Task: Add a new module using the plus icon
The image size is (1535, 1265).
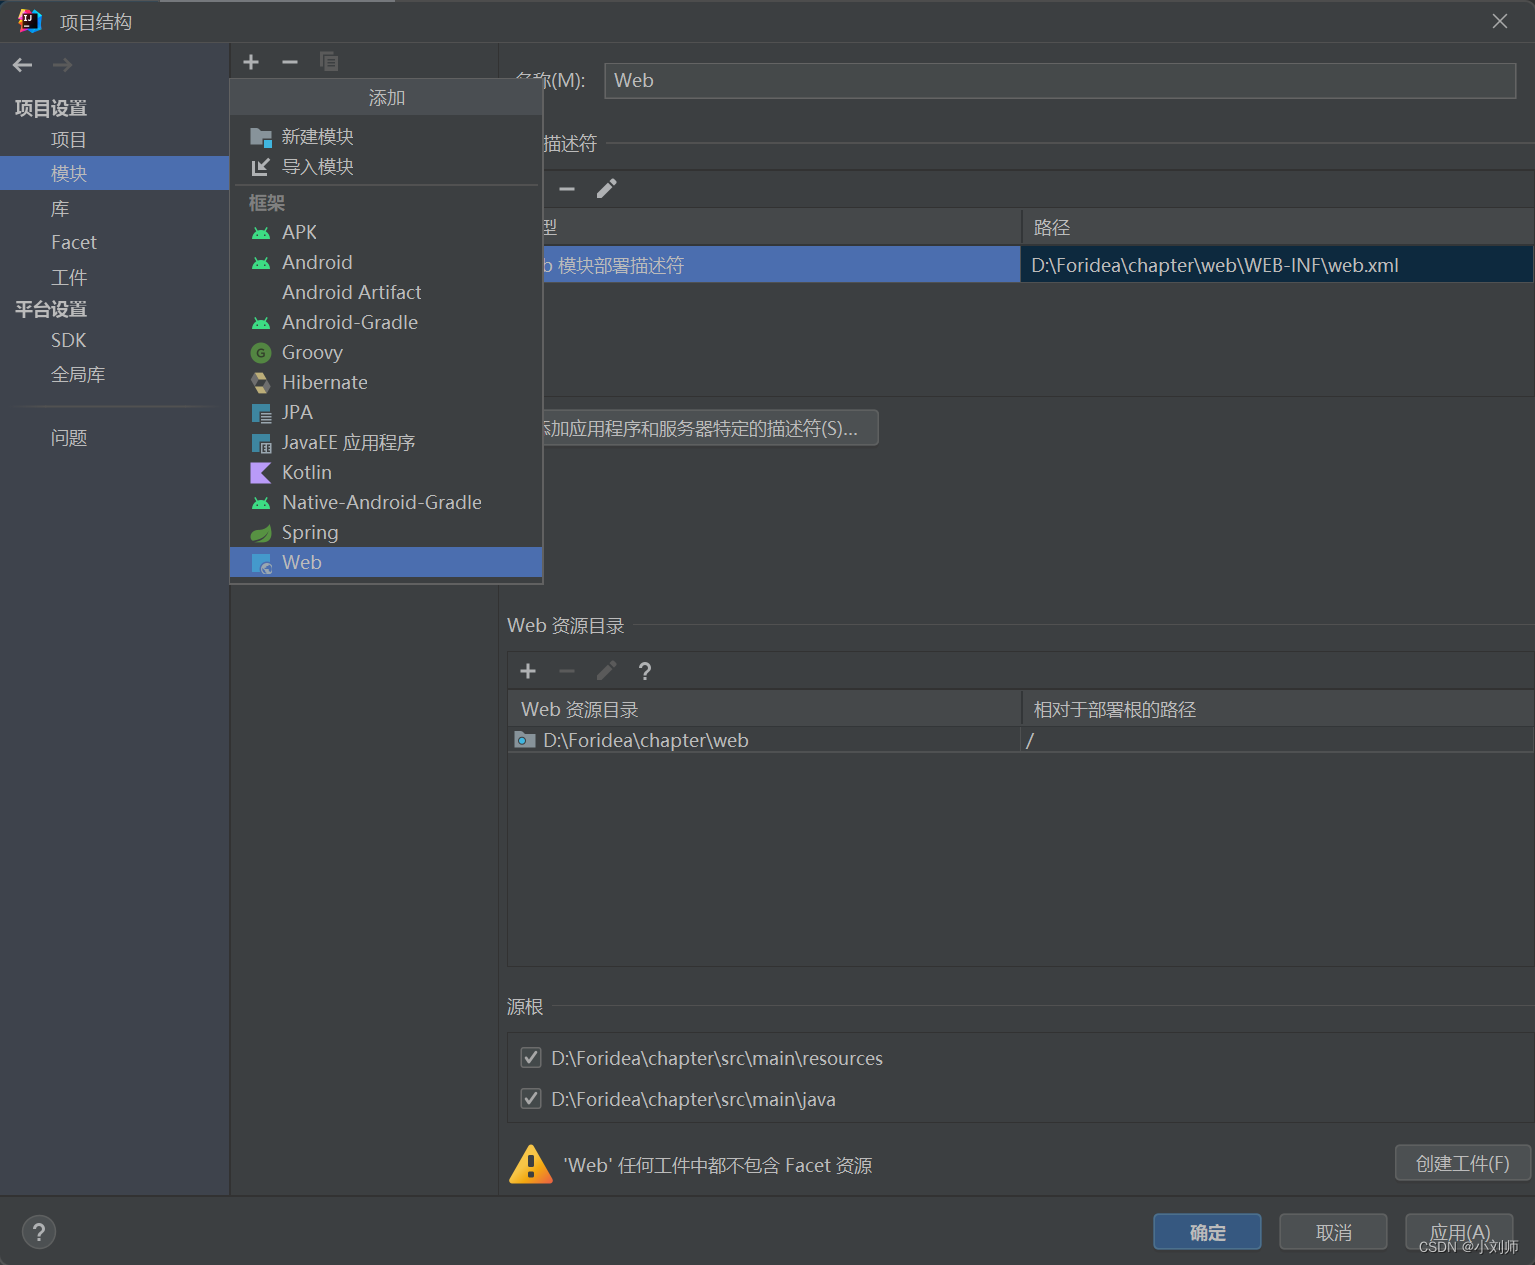Action: pyautogui.click(x=250, y=61)
